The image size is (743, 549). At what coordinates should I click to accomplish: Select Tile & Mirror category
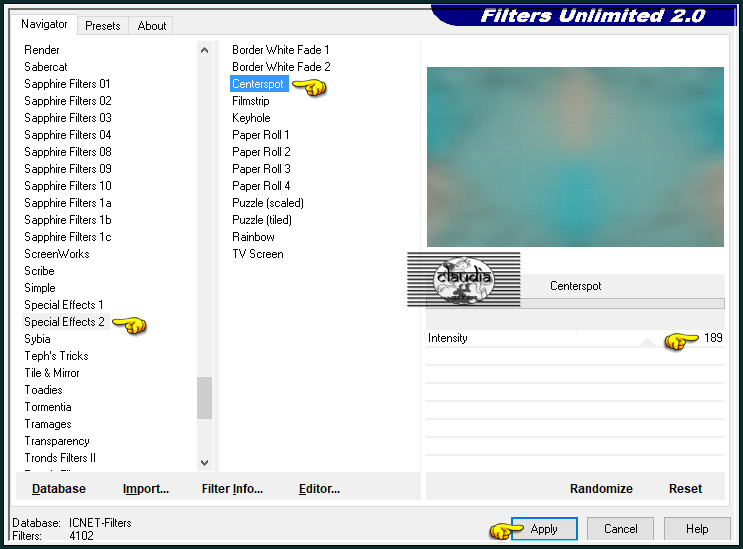(52, 373)
